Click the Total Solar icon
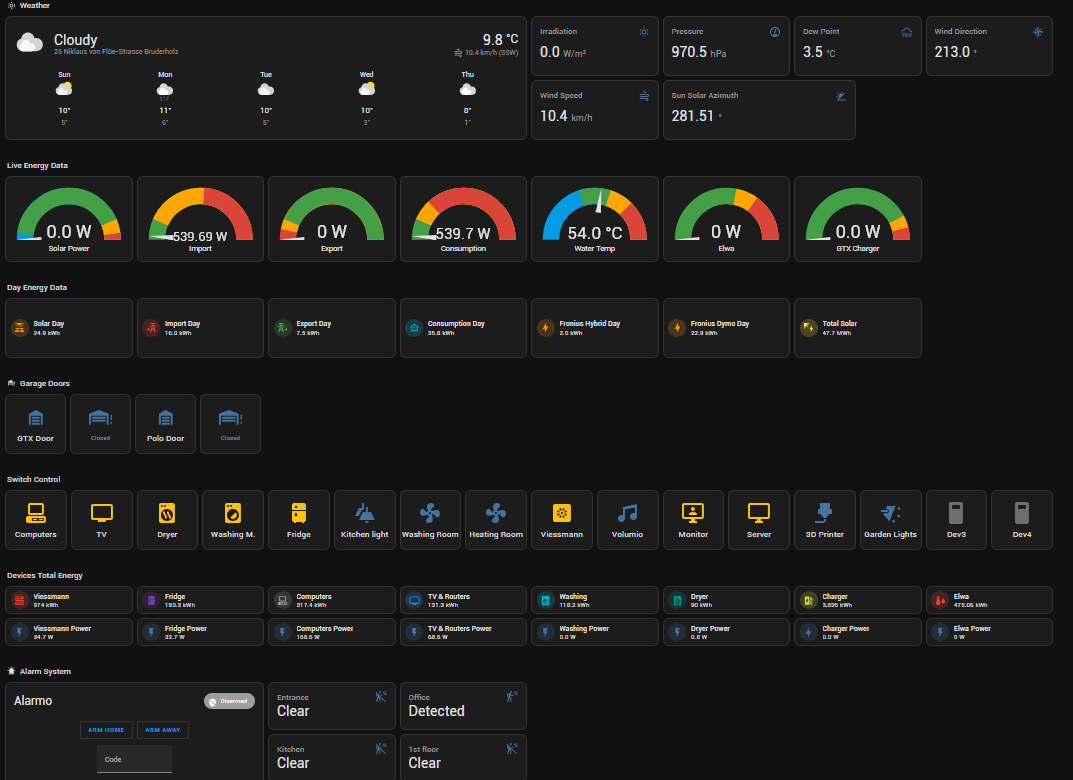Image resolution: width=1073 pixels, height=780 pixels. click(x=809, y=328)
